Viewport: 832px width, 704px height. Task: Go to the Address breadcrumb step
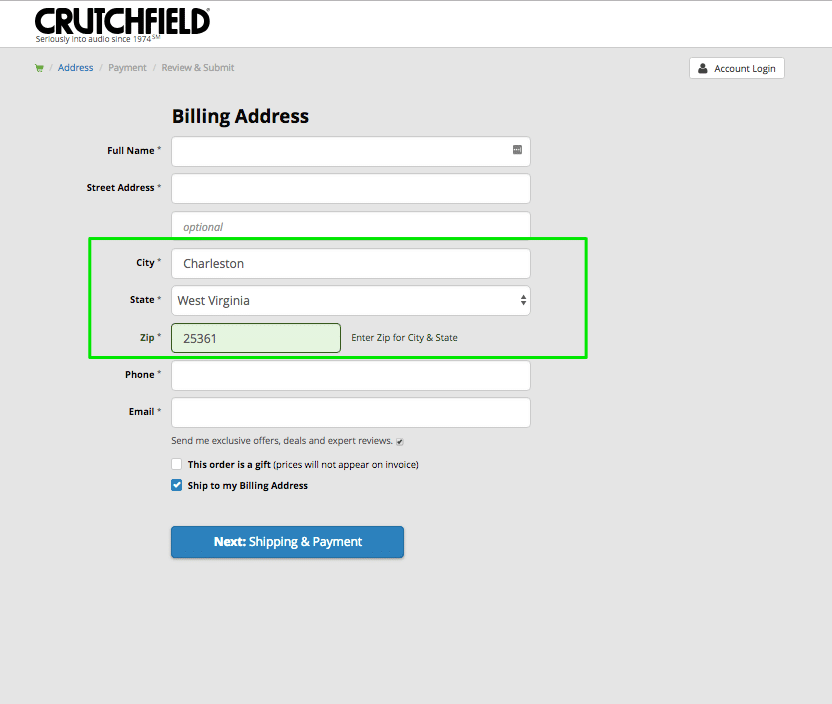tap(75, 68)
